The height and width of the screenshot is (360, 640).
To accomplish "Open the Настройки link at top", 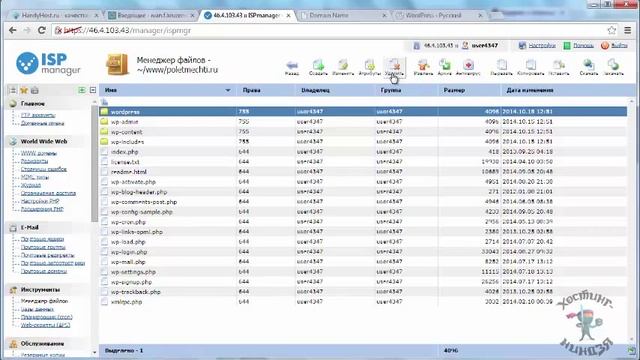I will point(542,46).
